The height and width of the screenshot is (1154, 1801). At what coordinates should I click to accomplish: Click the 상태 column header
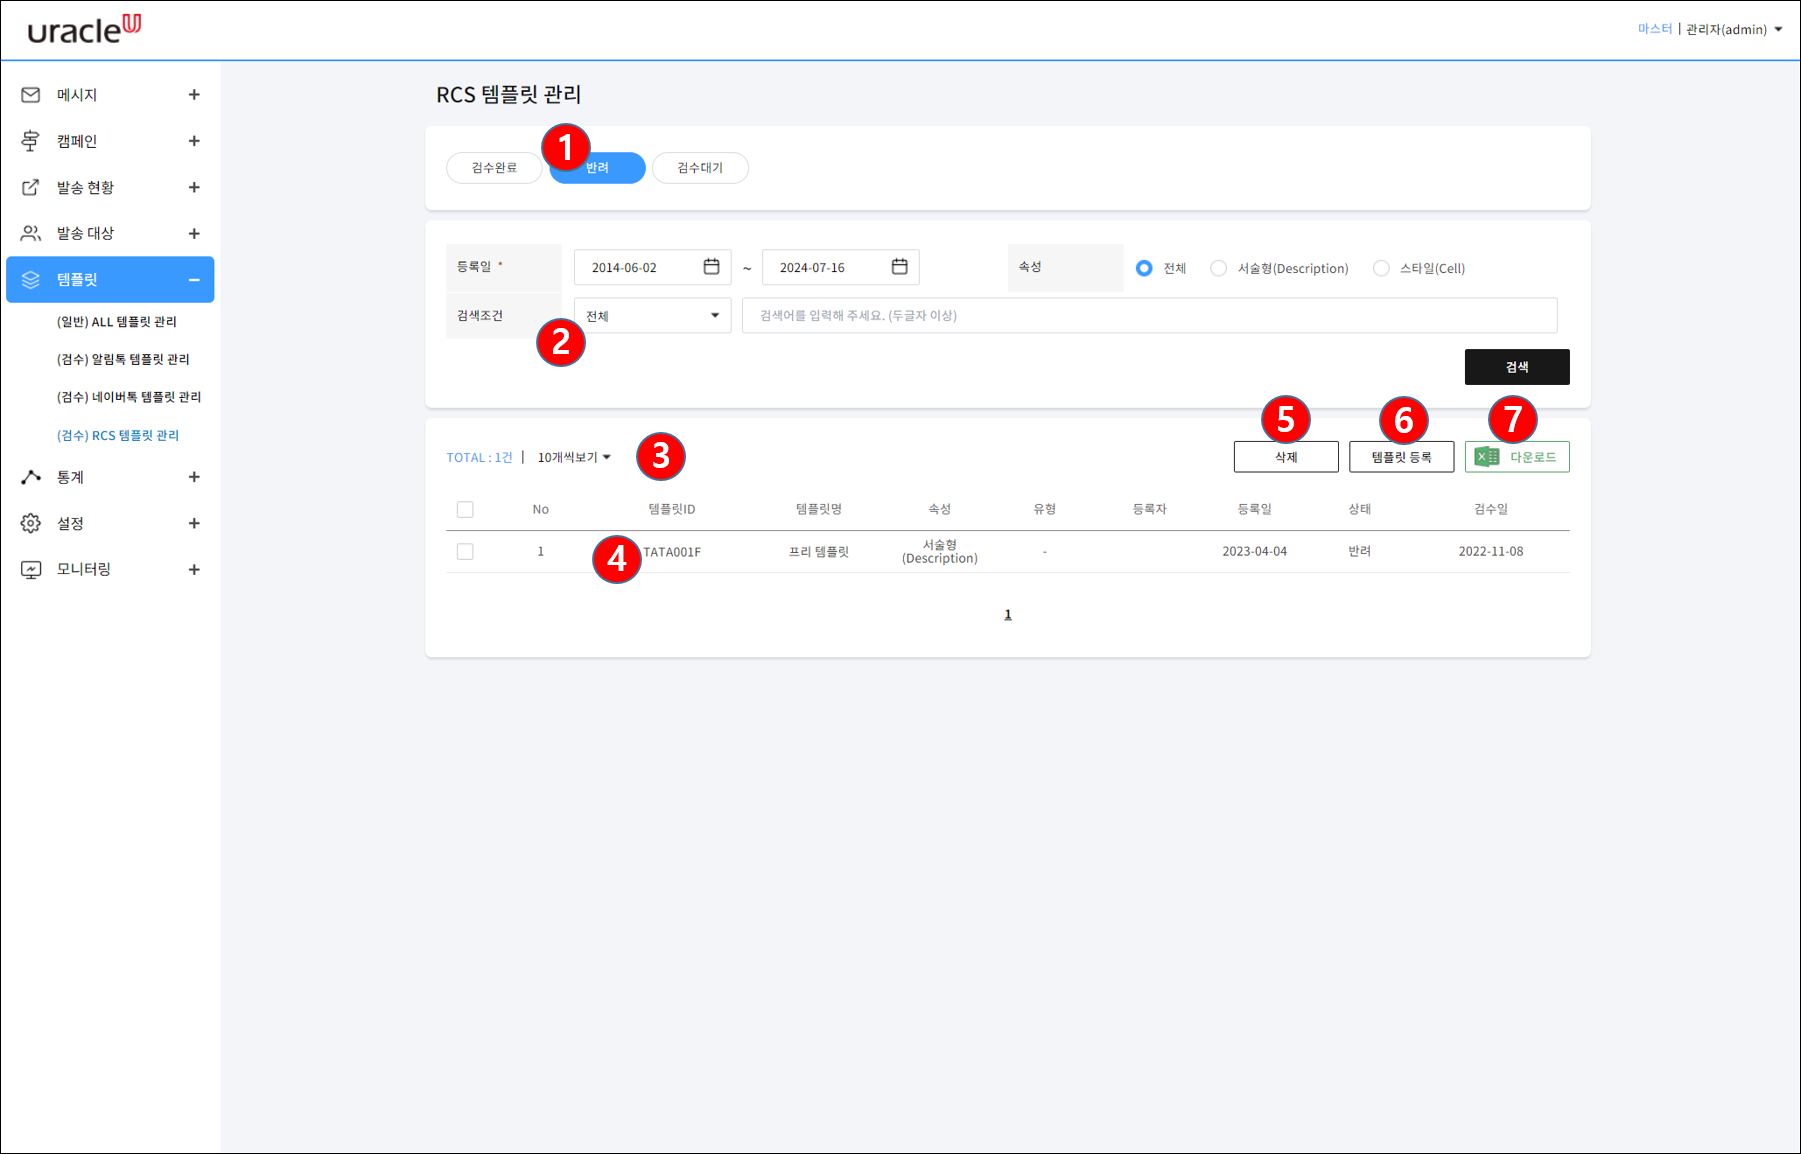click(x=1359, y=509)
